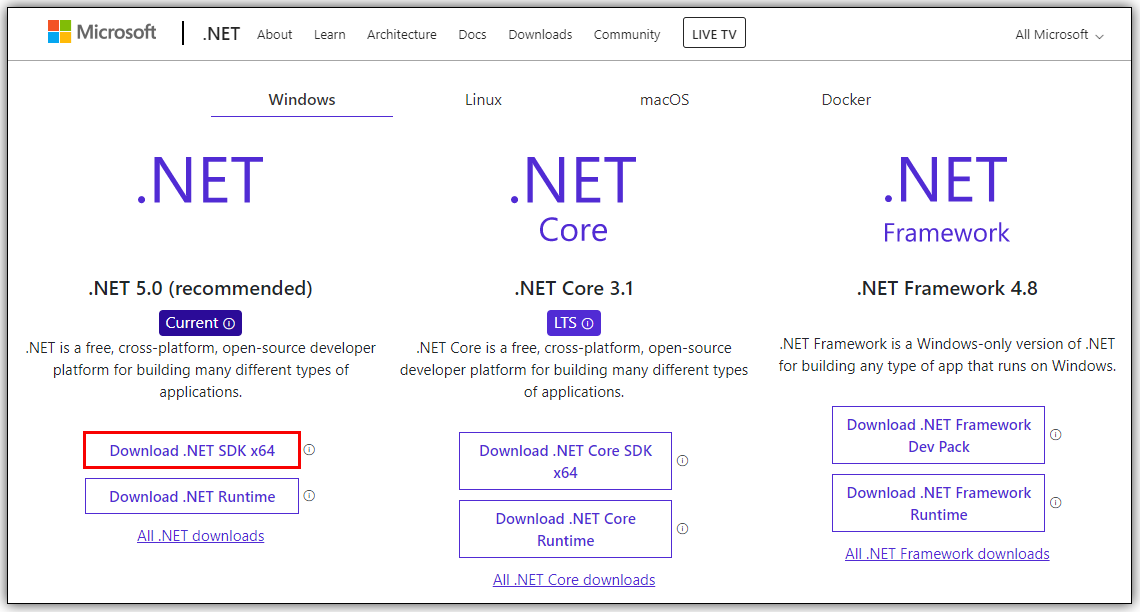Viewport: 1140px width, 612px height.
Task: Open the All .NET Framework downloads link
Action: click(947, 554)
